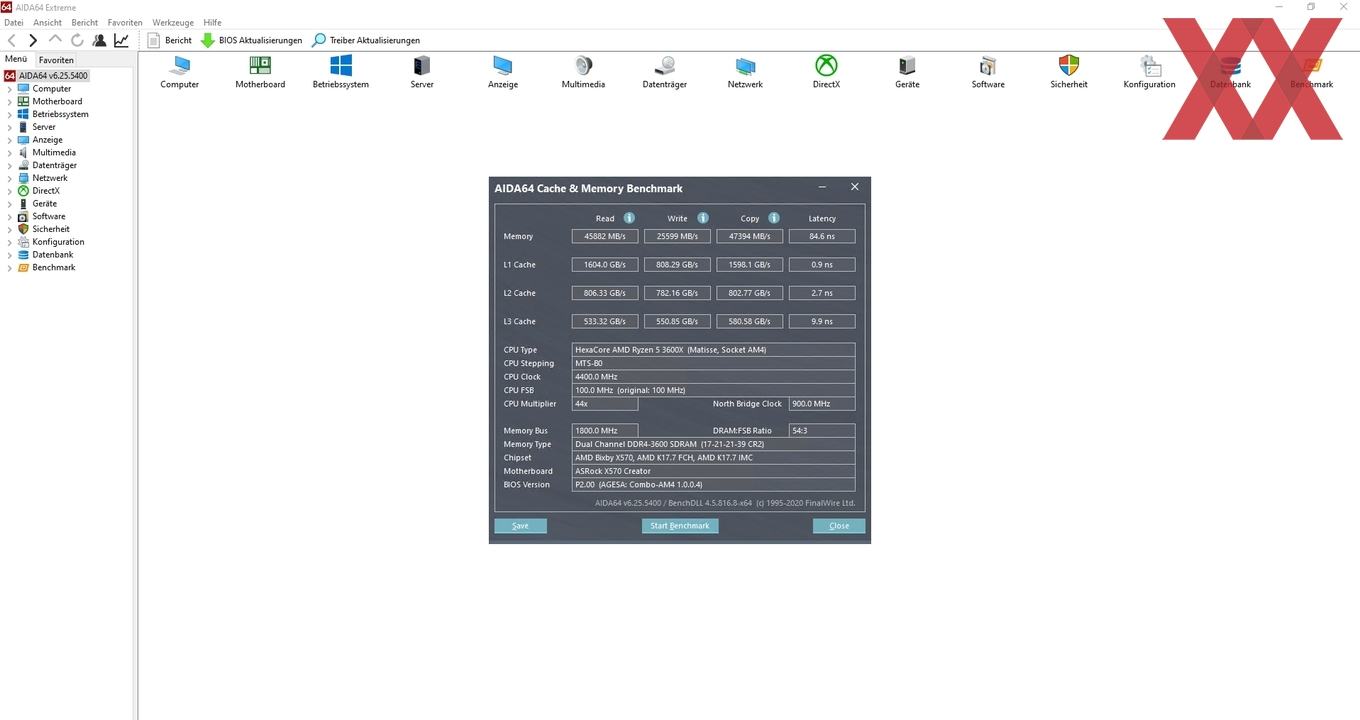Refresh the current page

click(x=77, y=40)
